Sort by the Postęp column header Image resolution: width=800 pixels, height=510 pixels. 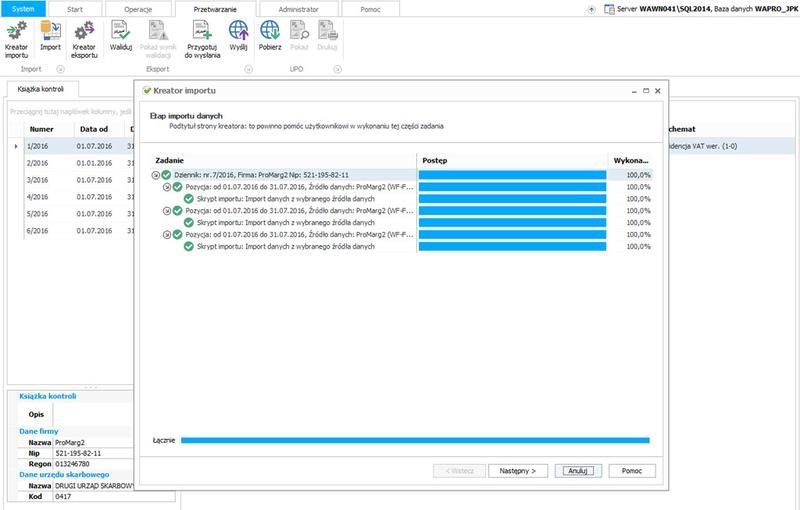(512, 160)
